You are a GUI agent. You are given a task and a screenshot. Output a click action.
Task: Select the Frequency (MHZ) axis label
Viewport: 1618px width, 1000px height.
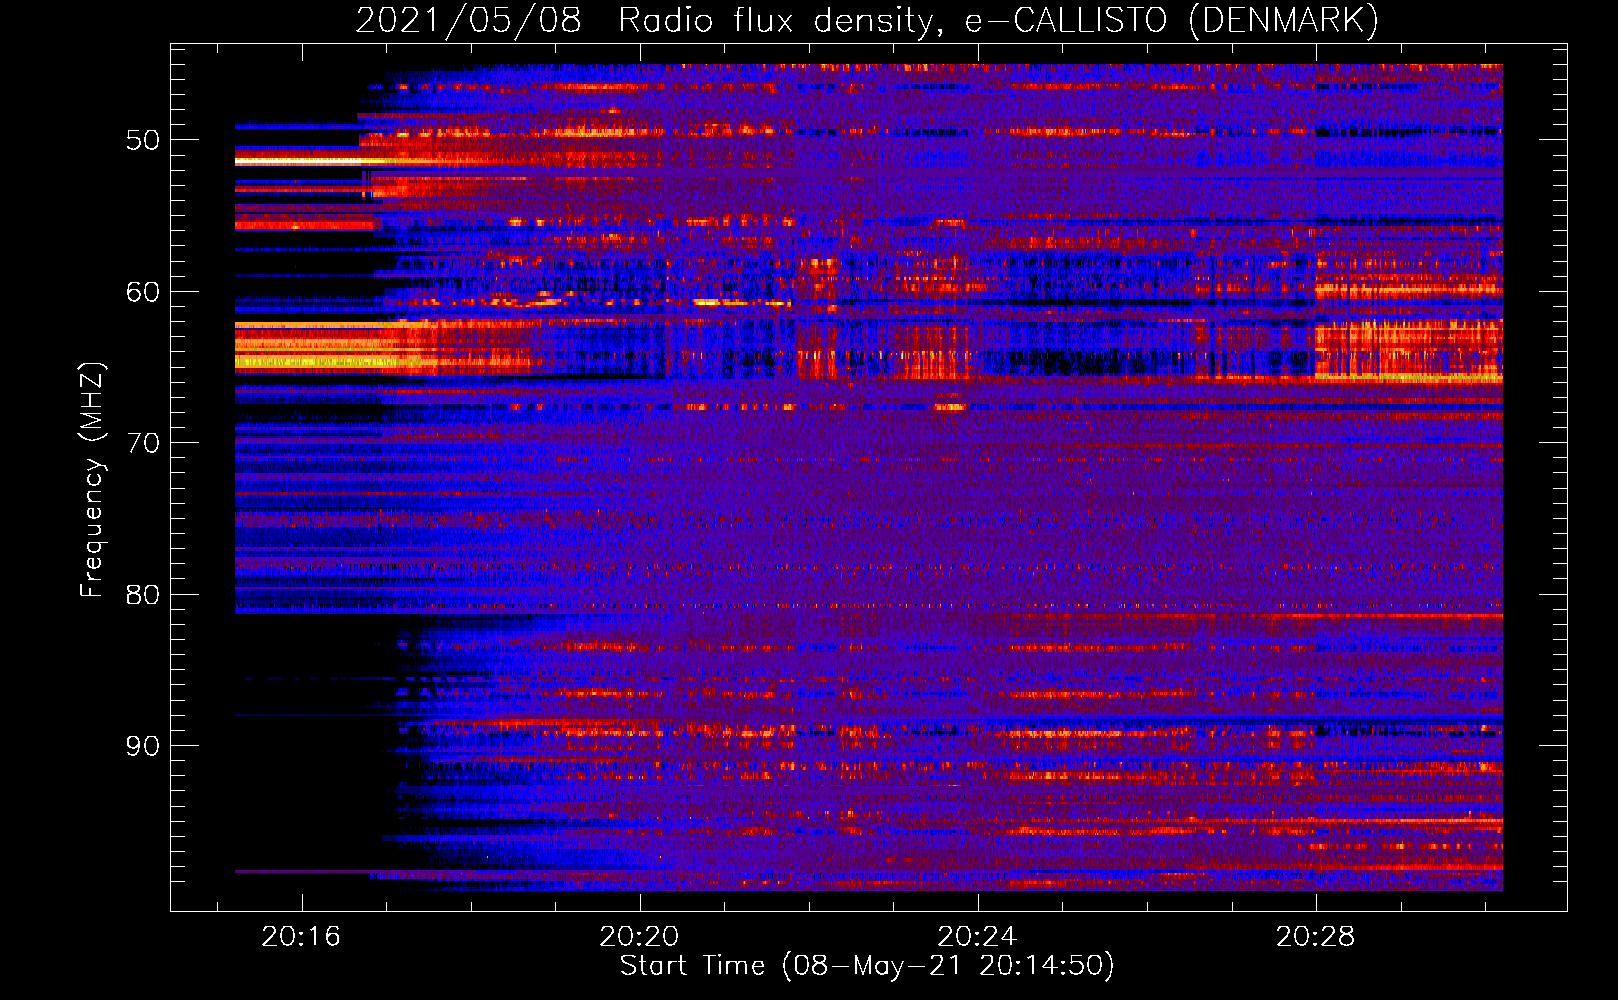[92, 480]
